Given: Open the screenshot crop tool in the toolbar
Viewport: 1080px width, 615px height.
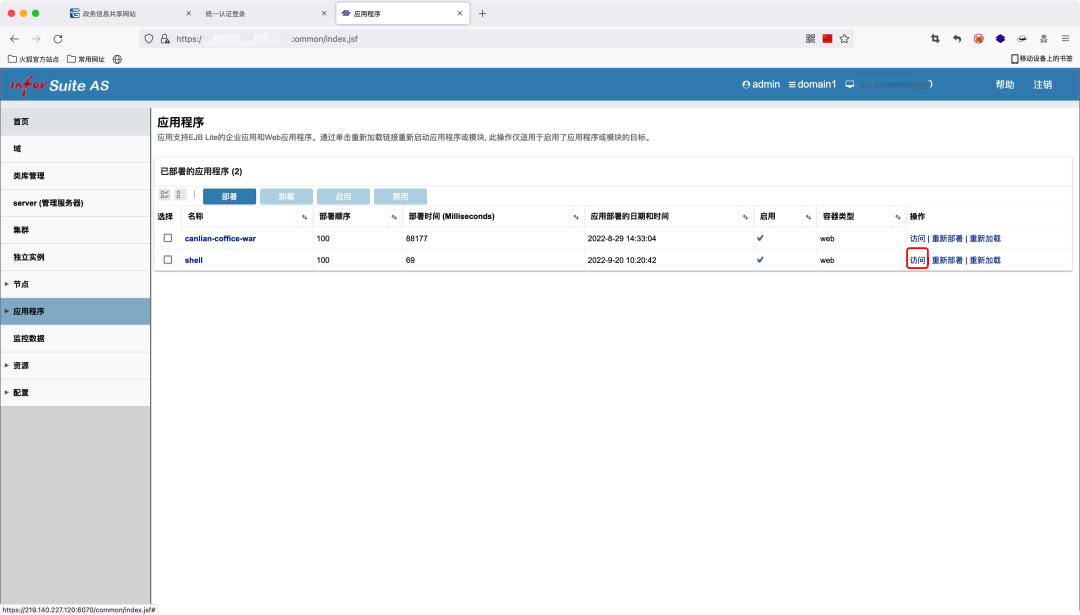Looking at the screenshot, I should click(935, 39).
